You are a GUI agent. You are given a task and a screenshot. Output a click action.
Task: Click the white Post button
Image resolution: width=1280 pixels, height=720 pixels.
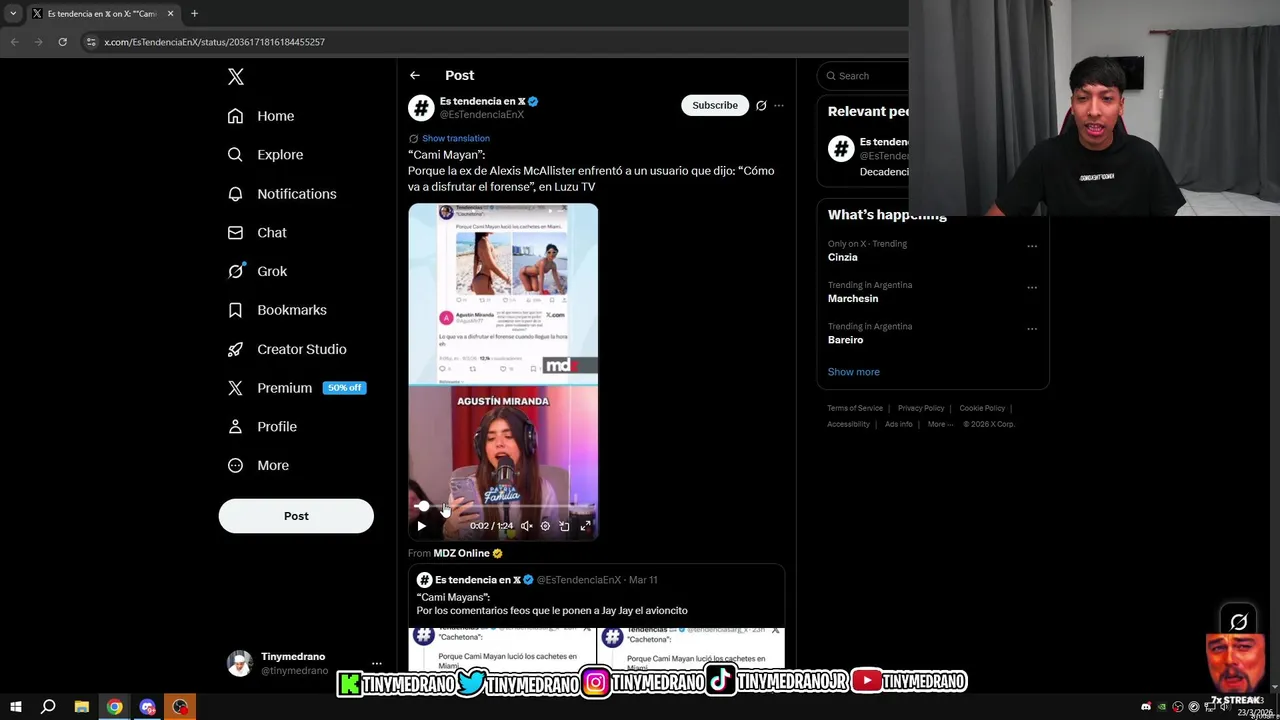(296, 516)
